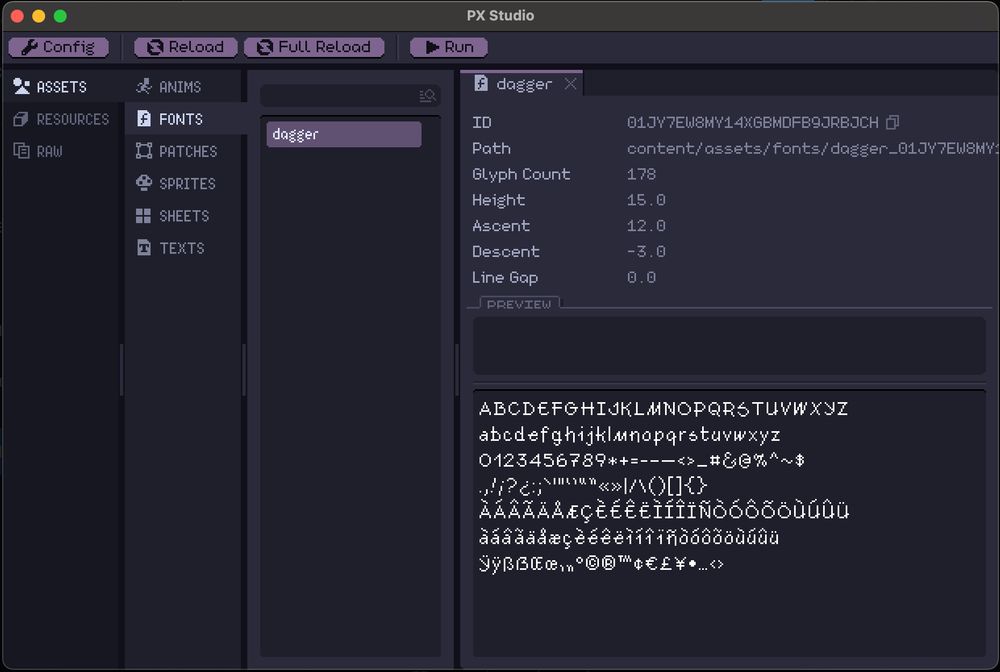Focus the asset search field
1000x672 pixels.
(349, 96)
